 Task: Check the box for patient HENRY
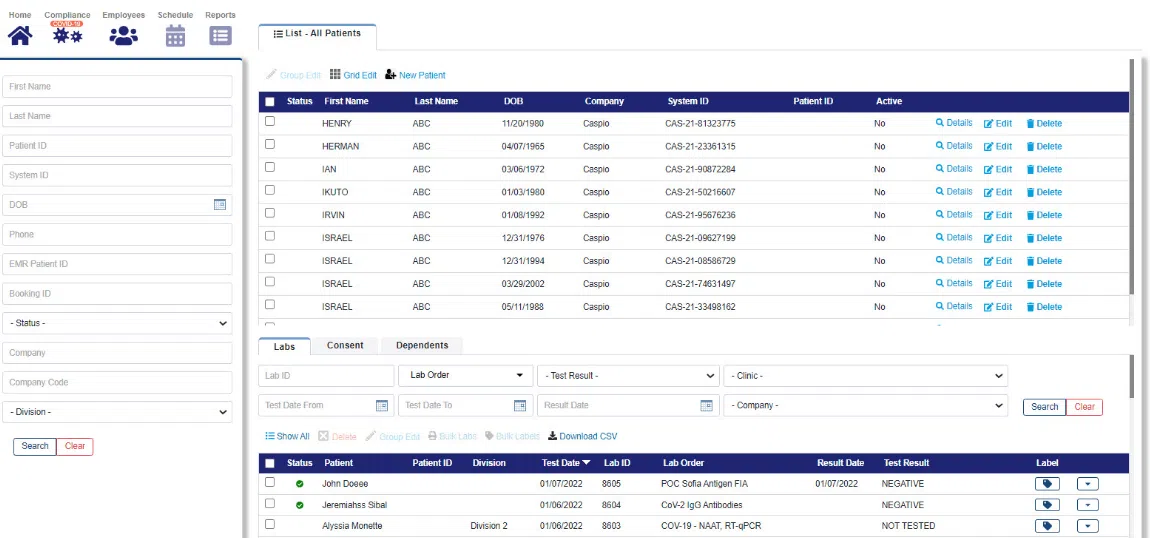(270, 122)
